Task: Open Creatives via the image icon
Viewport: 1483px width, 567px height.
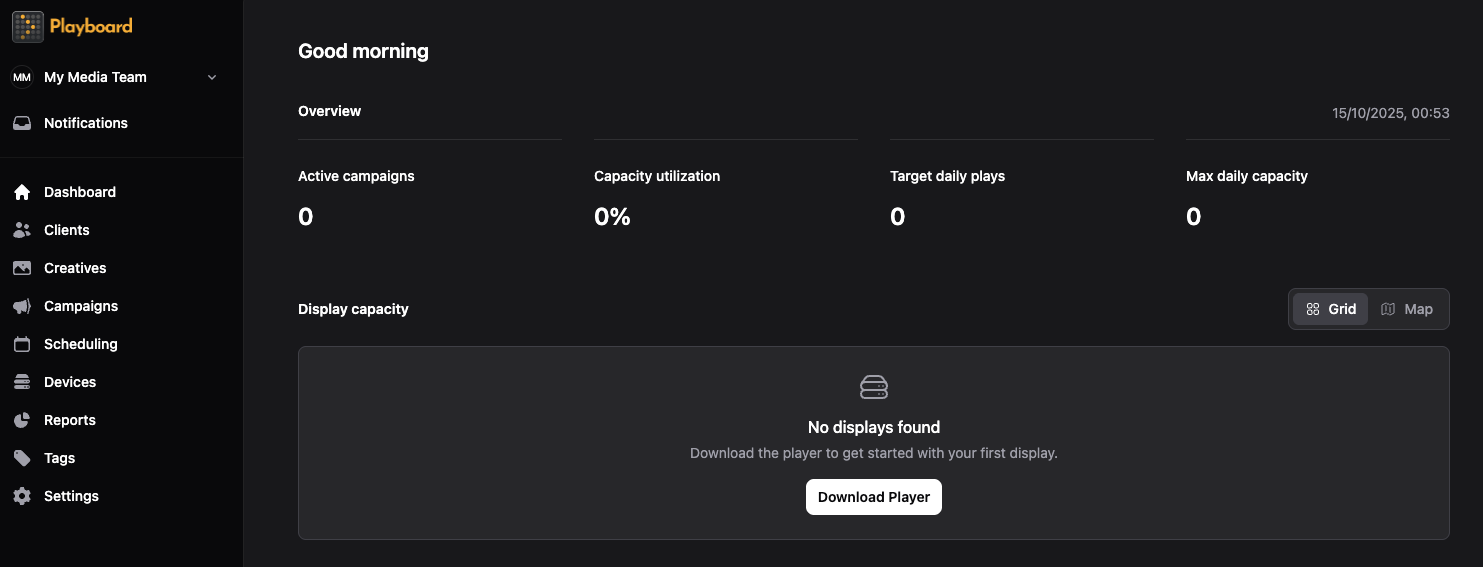Action: 22,268
